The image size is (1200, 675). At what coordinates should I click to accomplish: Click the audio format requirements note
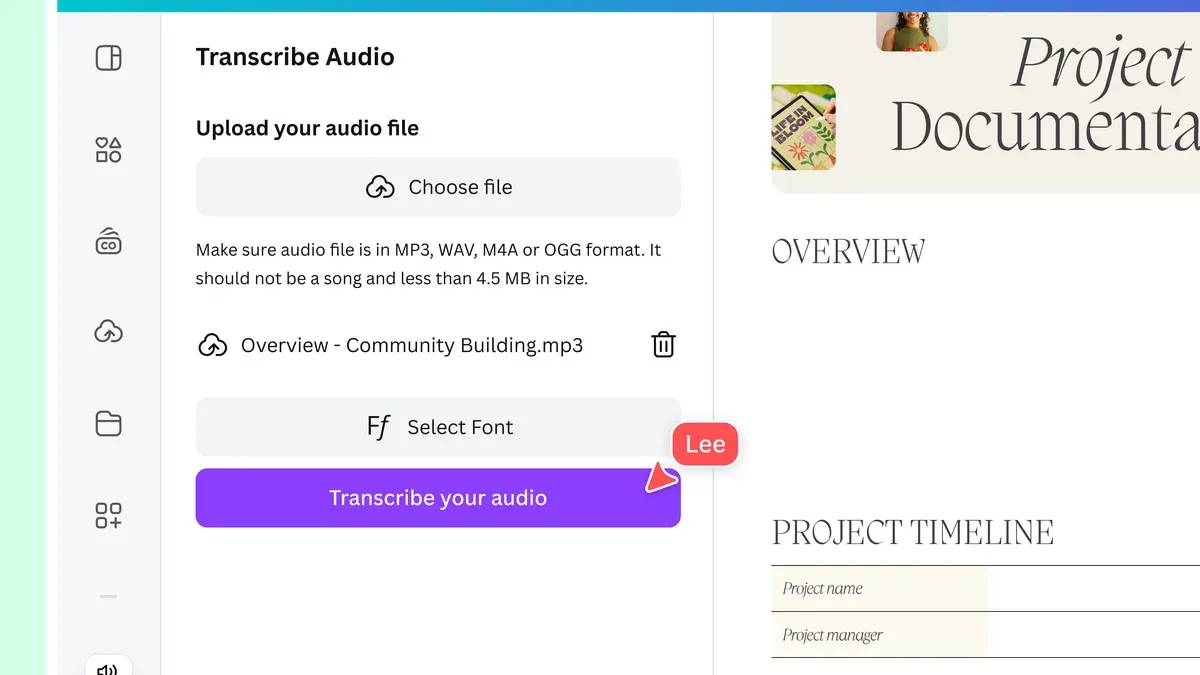[x=428, y=264]
